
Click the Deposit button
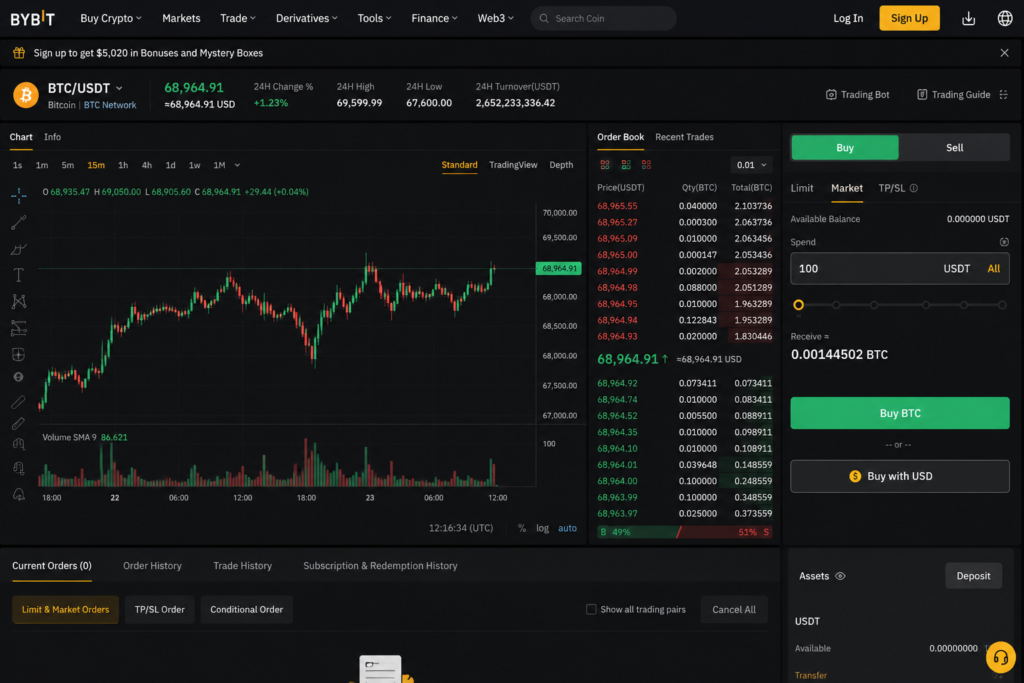coord(973,576)
